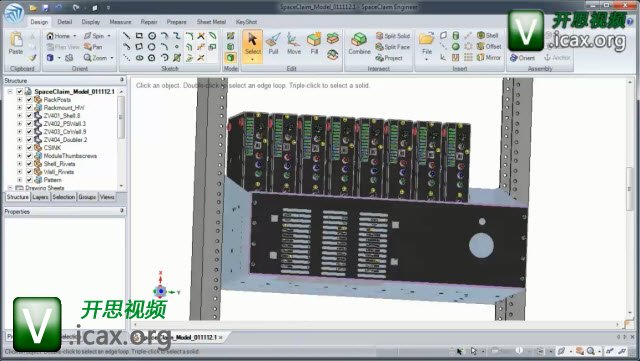Open the Combine tool
640x361 pixels.
[x=359, y=44]
